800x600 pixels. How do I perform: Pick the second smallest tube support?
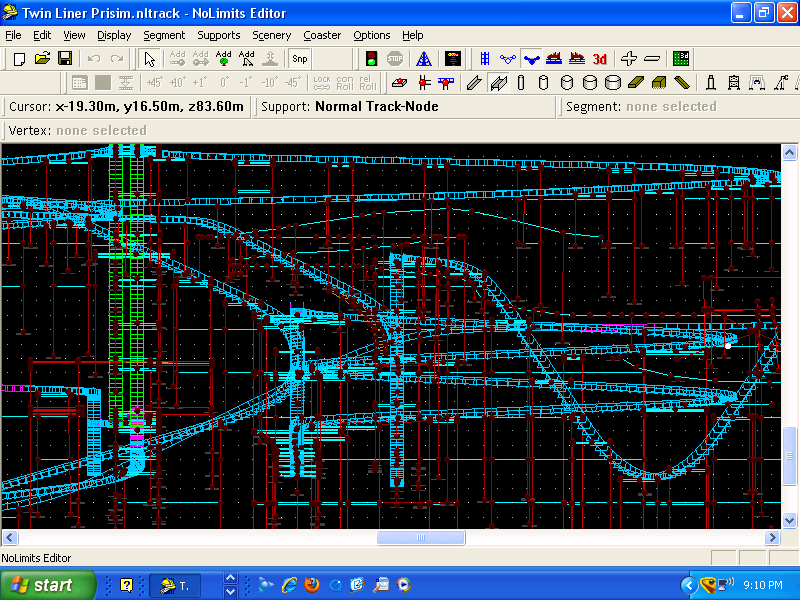[x=543, y=83]
